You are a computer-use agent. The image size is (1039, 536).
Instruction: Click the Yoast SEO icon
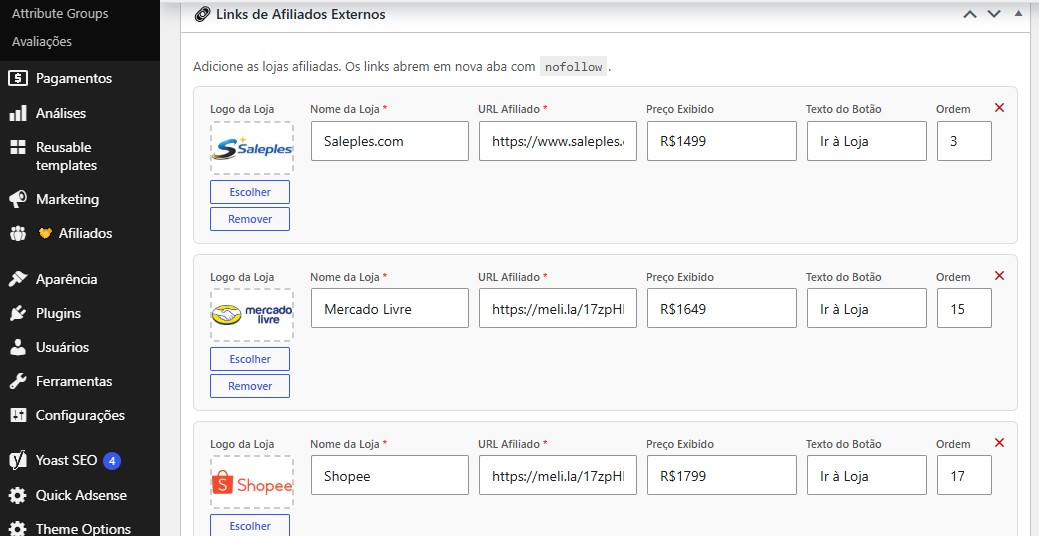coord(18,460)
